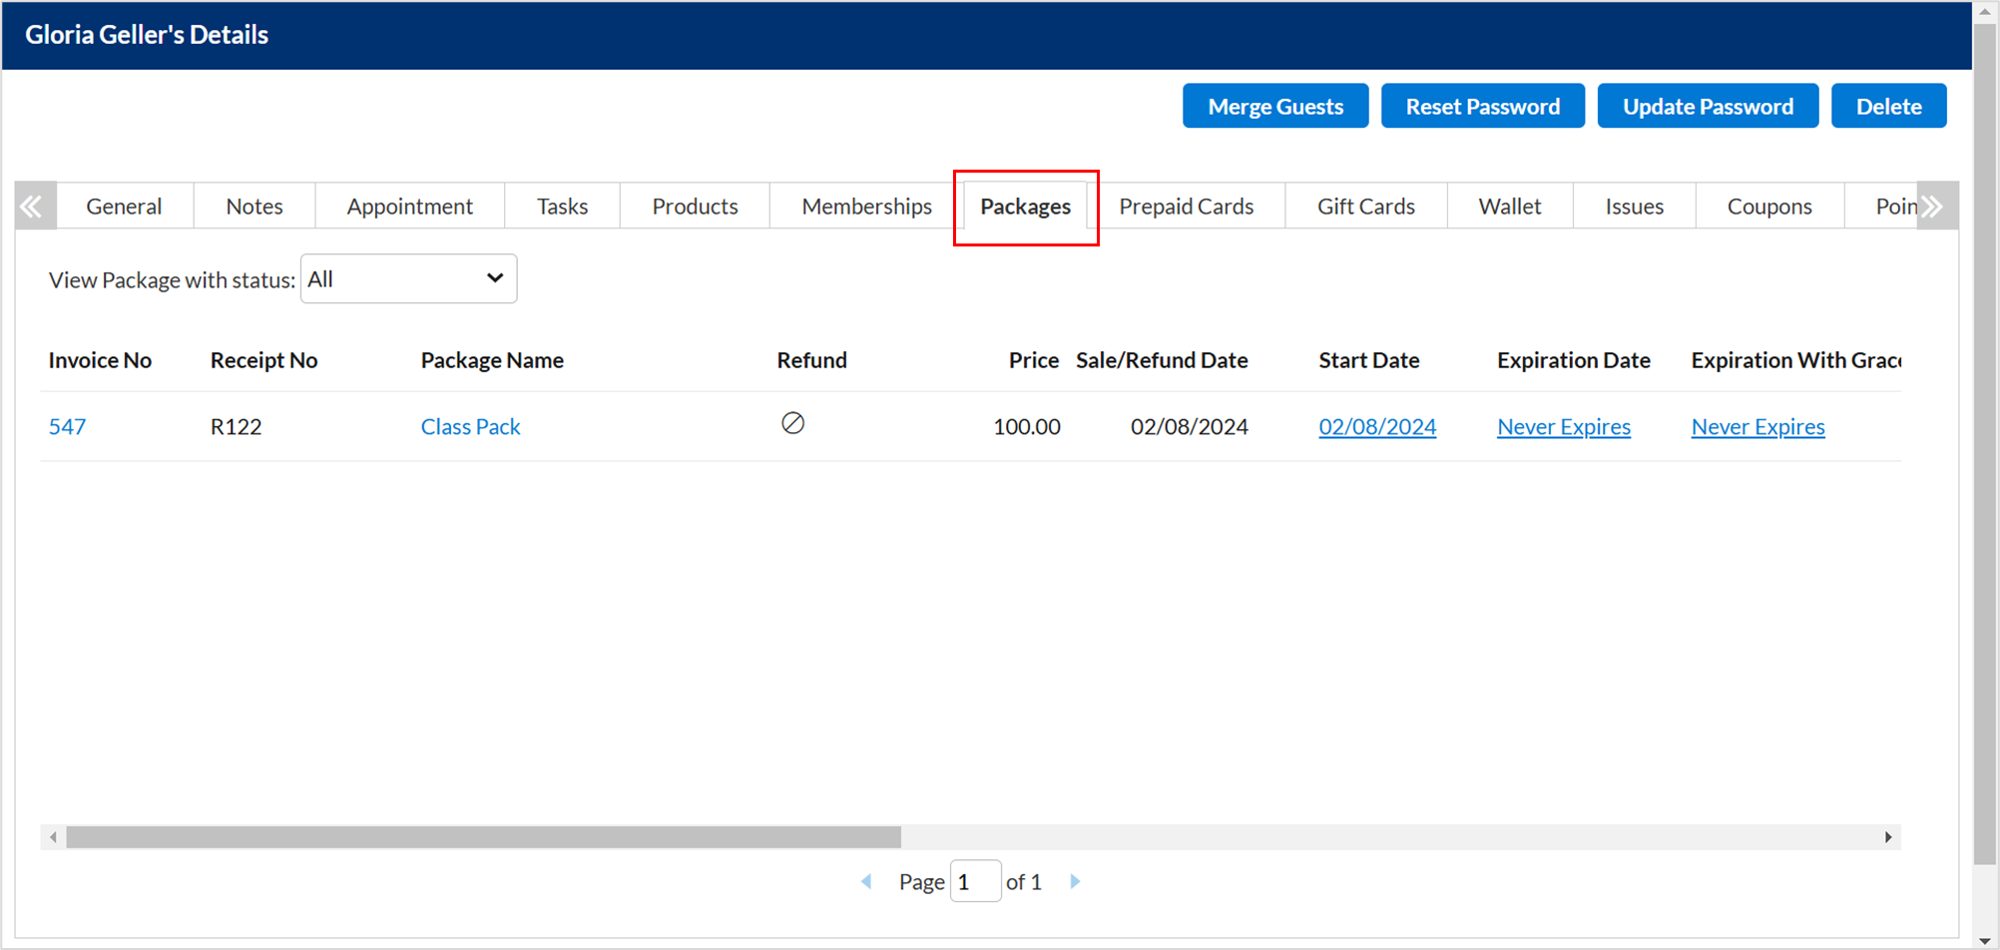Click the Start Date column header
Screen dimensions: 2000x950
1369,360
